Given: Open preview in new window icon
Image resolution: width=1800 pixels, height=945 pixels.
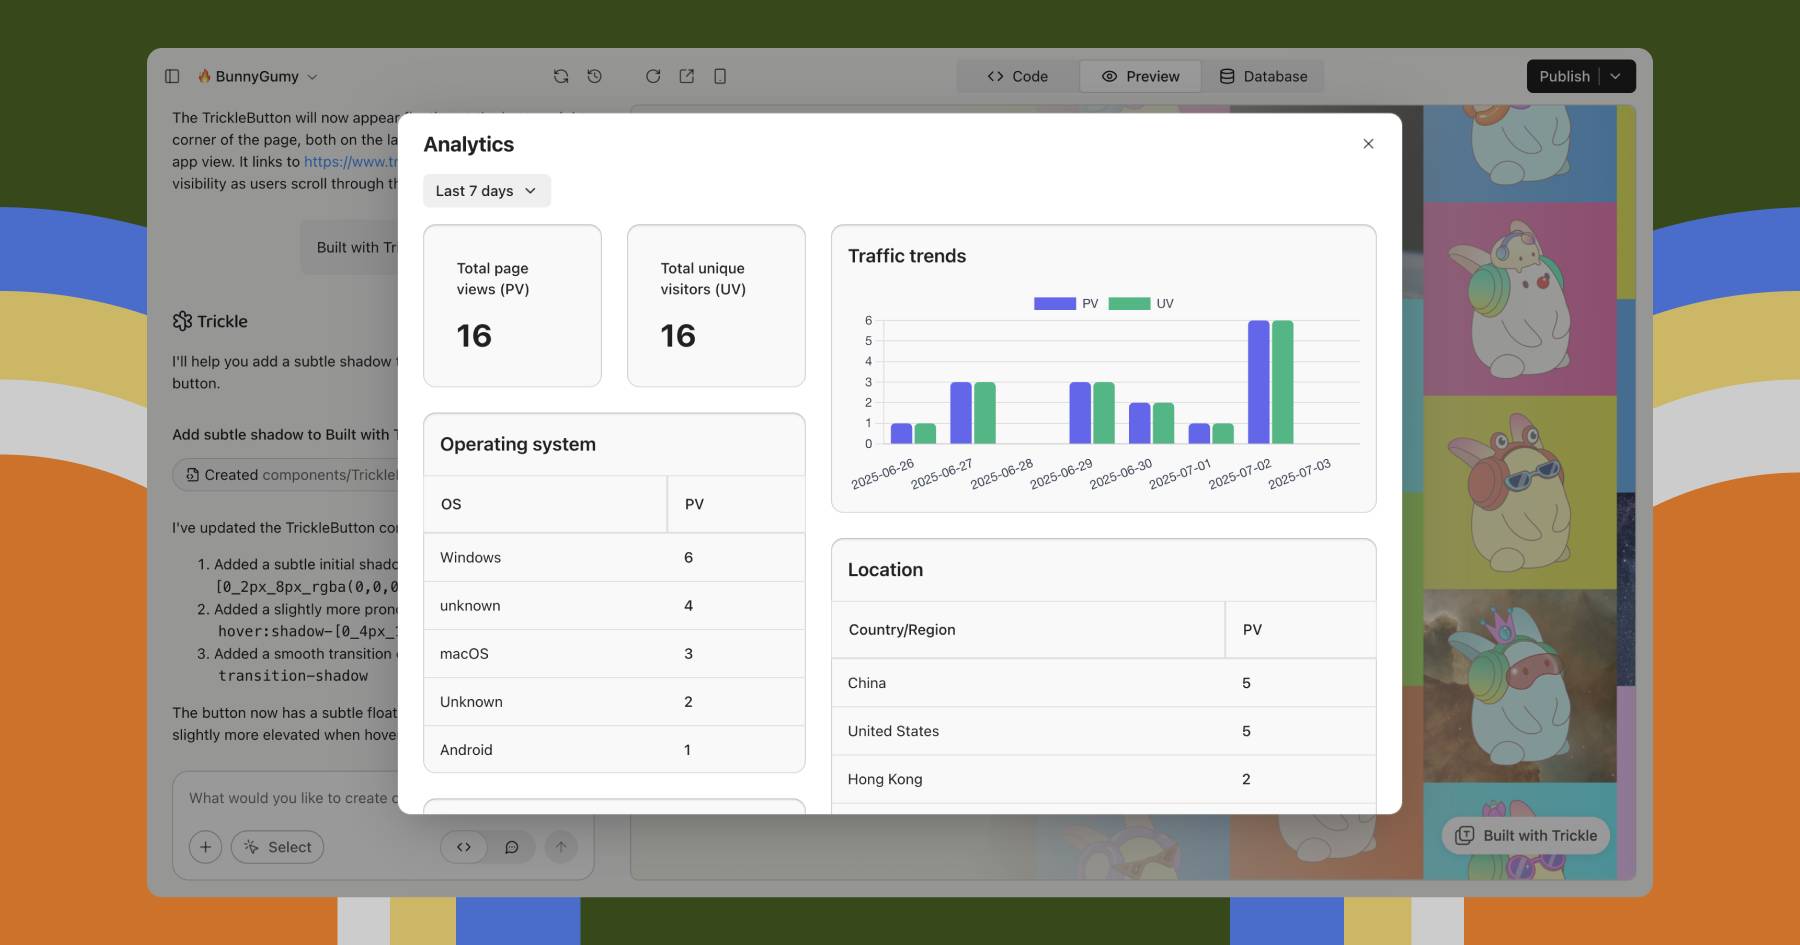Looking at the screenshot, I should pyautogui.click(x=687, y=76).
